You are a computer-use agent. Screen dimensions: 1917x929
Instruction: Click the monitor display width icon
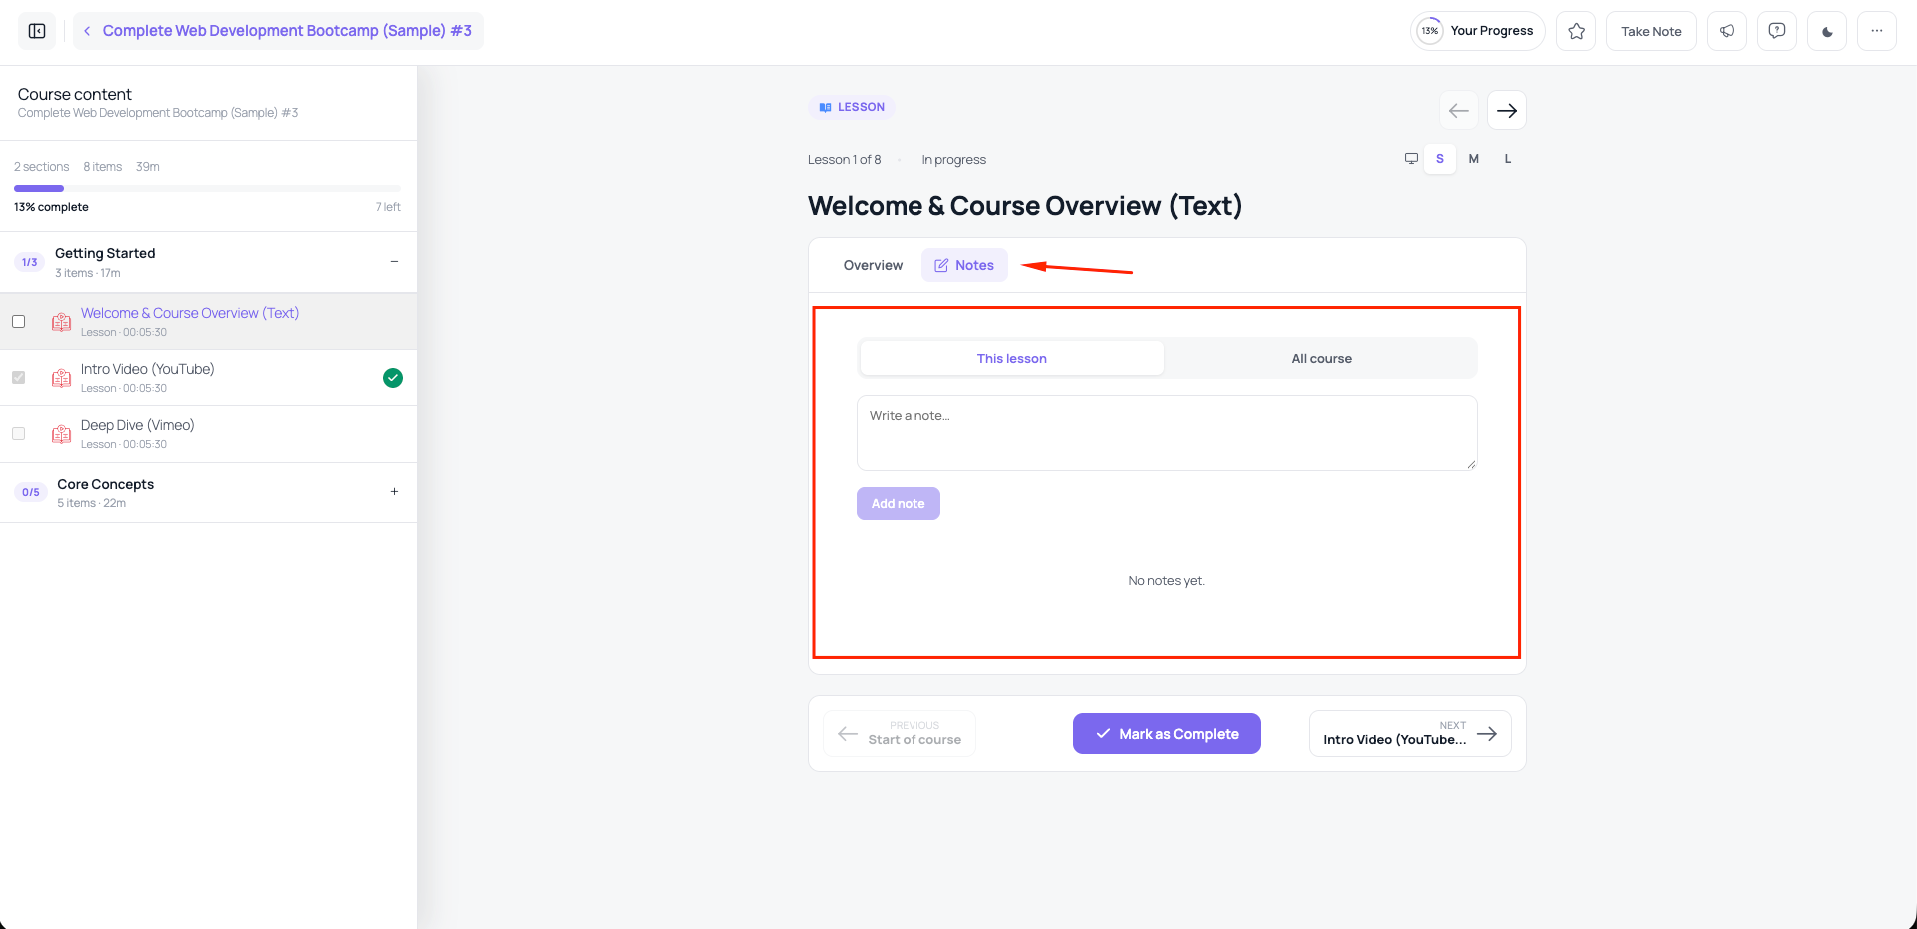coord(1411,159)
